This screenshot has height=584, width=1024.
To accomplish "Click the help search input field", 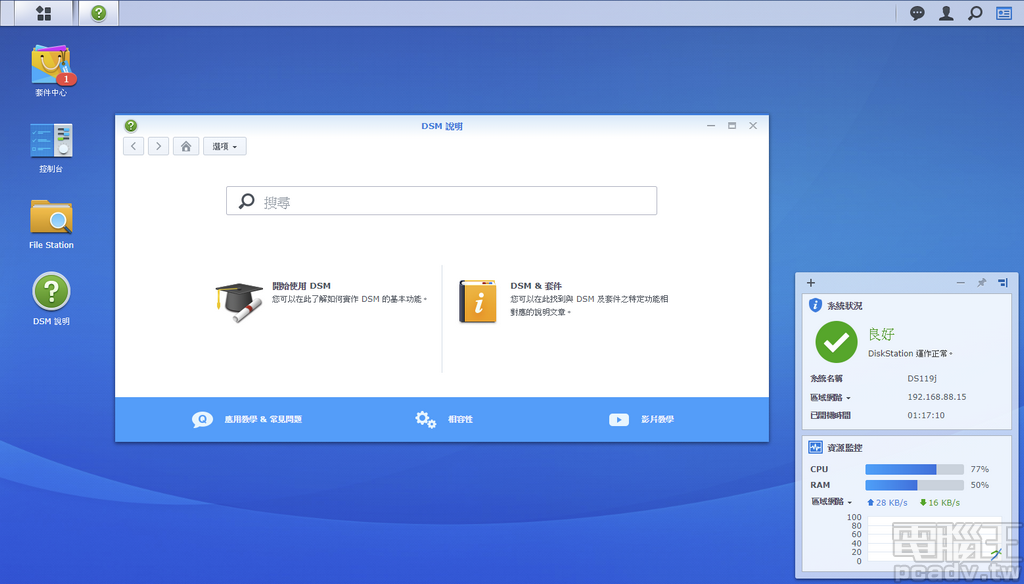I will tap(441, 201).
